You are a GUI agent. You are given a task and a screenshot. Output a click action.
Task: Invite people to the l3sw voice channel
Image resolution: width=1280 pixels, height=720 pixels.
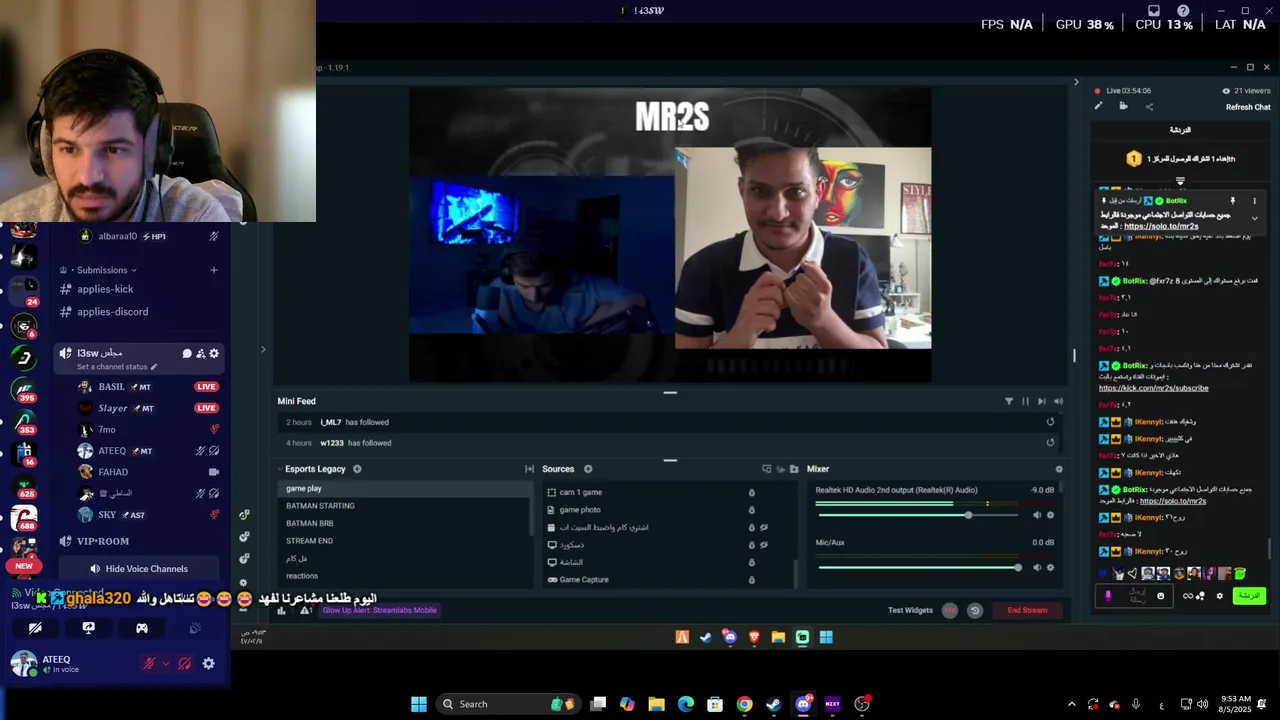pos(200,353)
